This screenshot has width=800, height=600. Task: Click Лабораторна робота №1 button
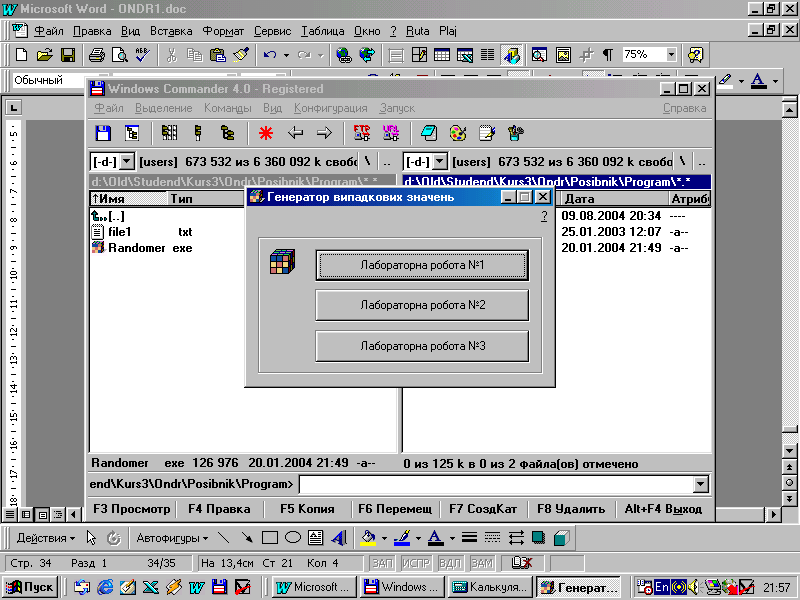pos(422,265)
